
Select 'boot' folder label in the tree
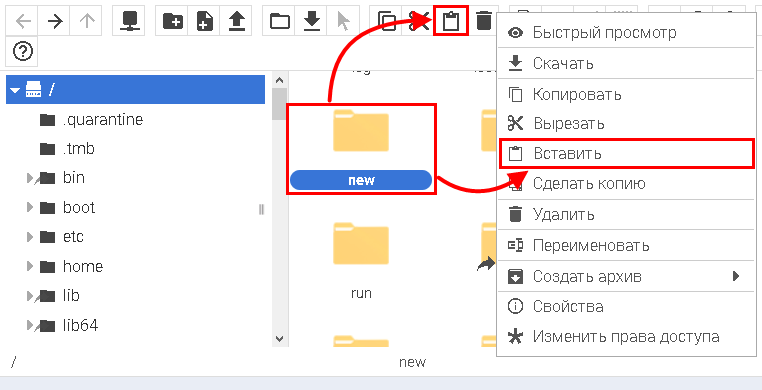tap(79, 207)
